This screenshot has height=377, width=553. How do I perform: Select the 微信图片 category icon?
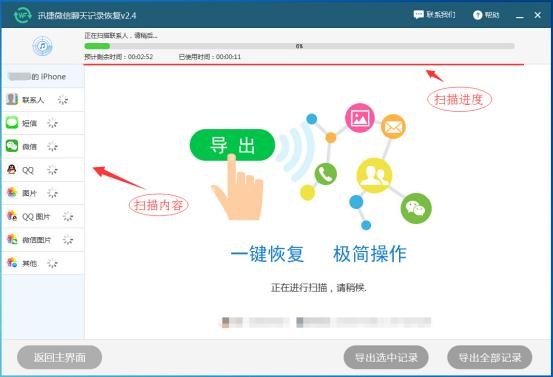click(x=12, y=239)
